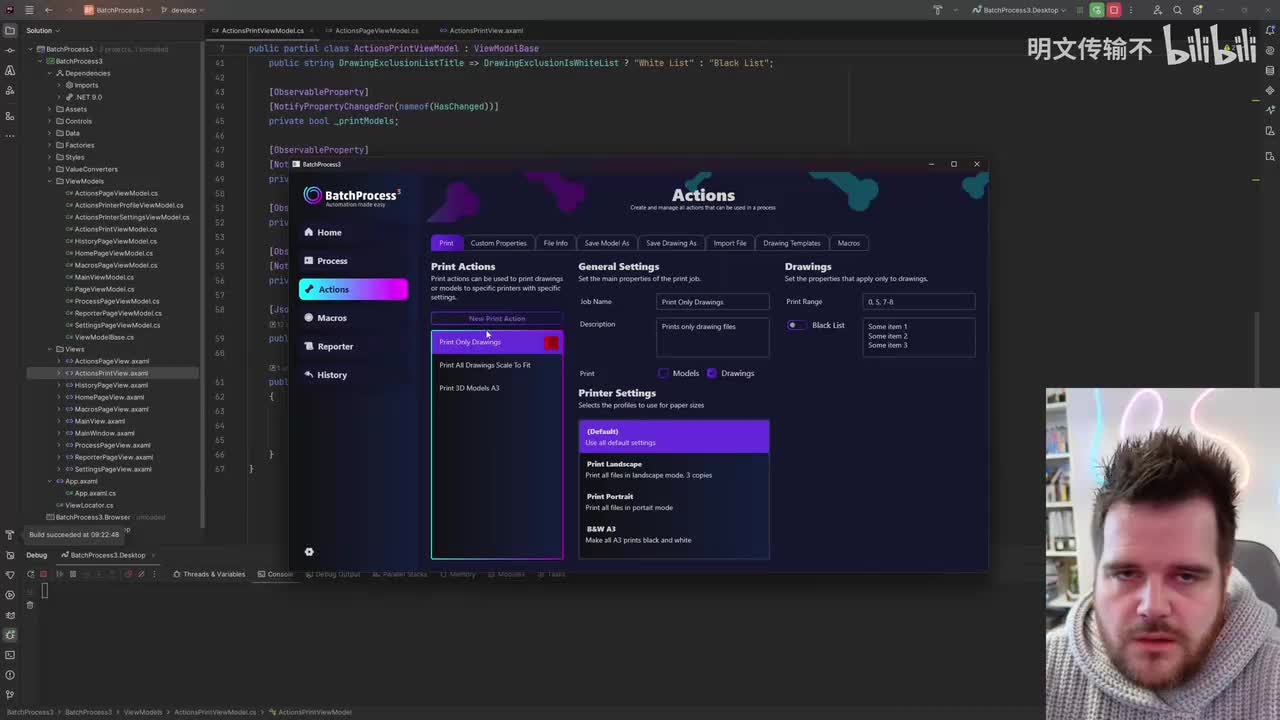The height and width of the screenshot is (720, 1280).
Task: Click the green rerun debug button
Action: pos(1097,10)
